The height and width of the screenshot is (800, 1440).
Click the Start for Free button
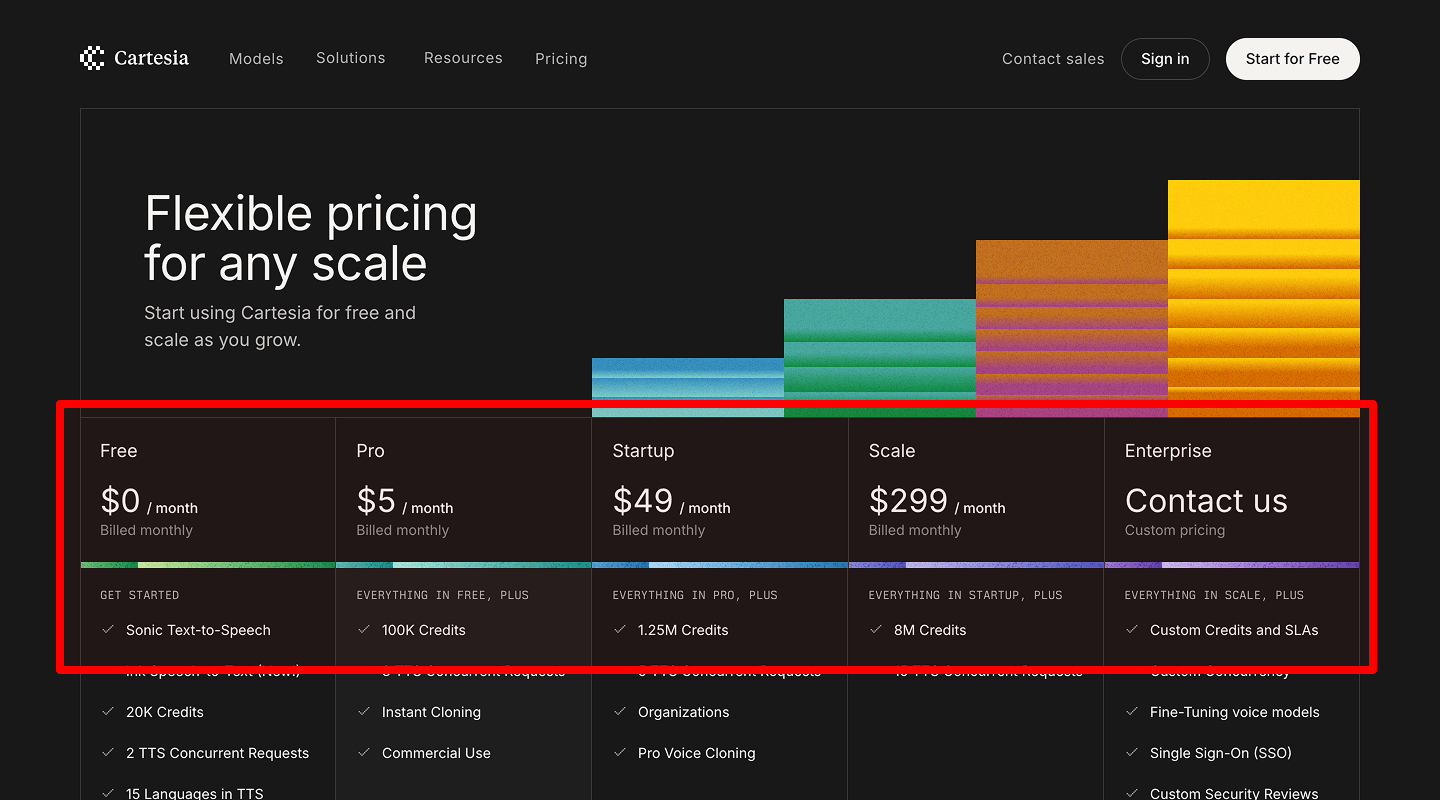1292,58
